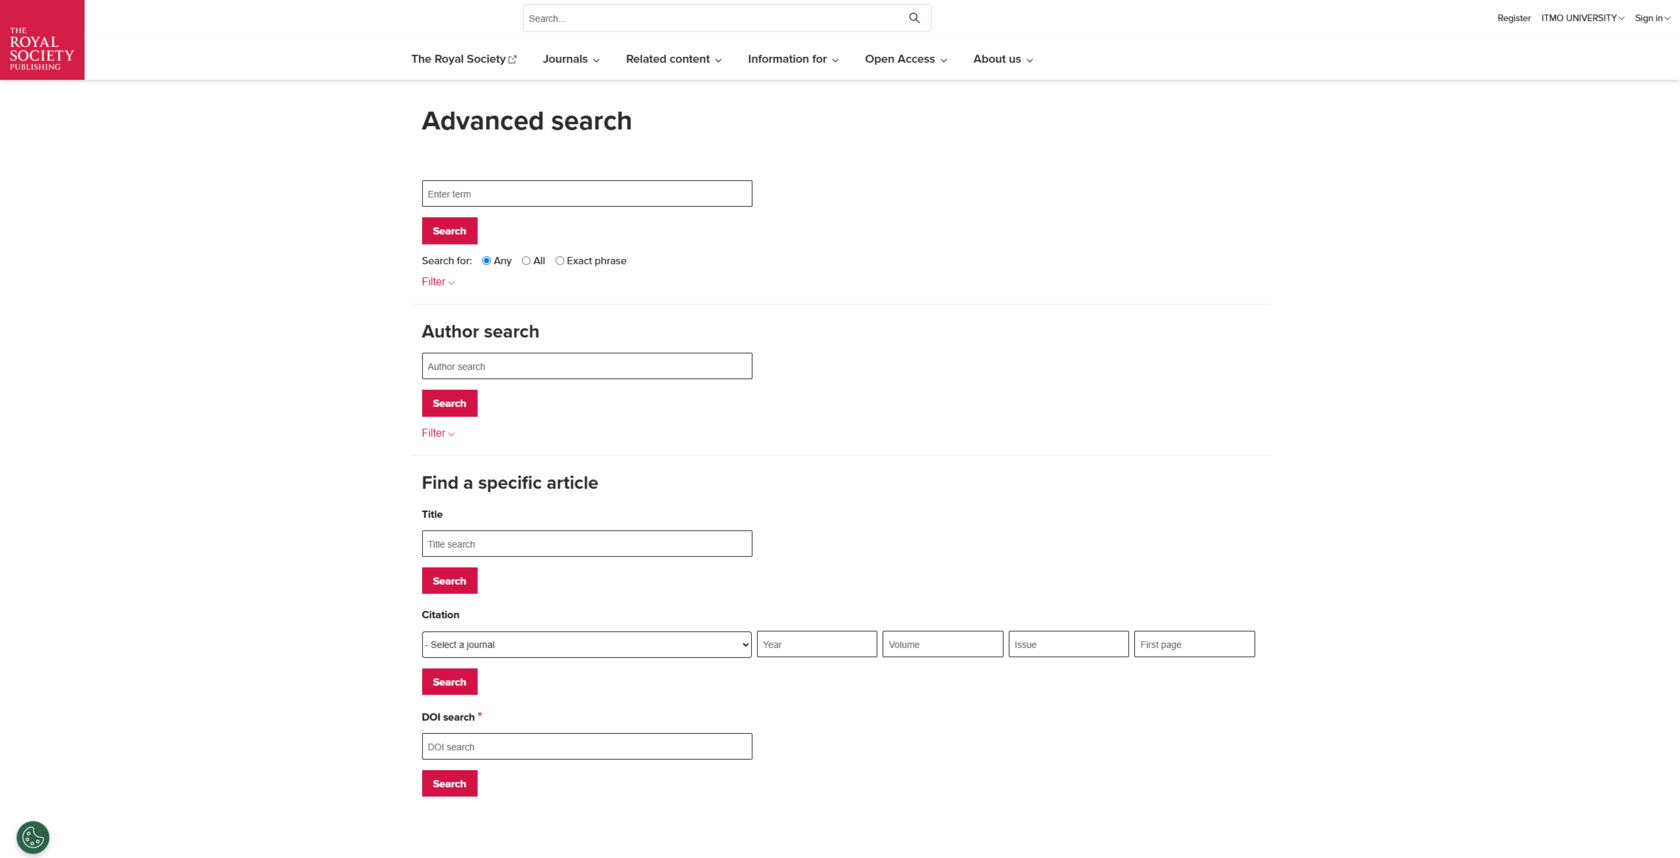Click the Year citation field
The width and height of the screenshot is (1680, 858).
click(x=817, y=644)
